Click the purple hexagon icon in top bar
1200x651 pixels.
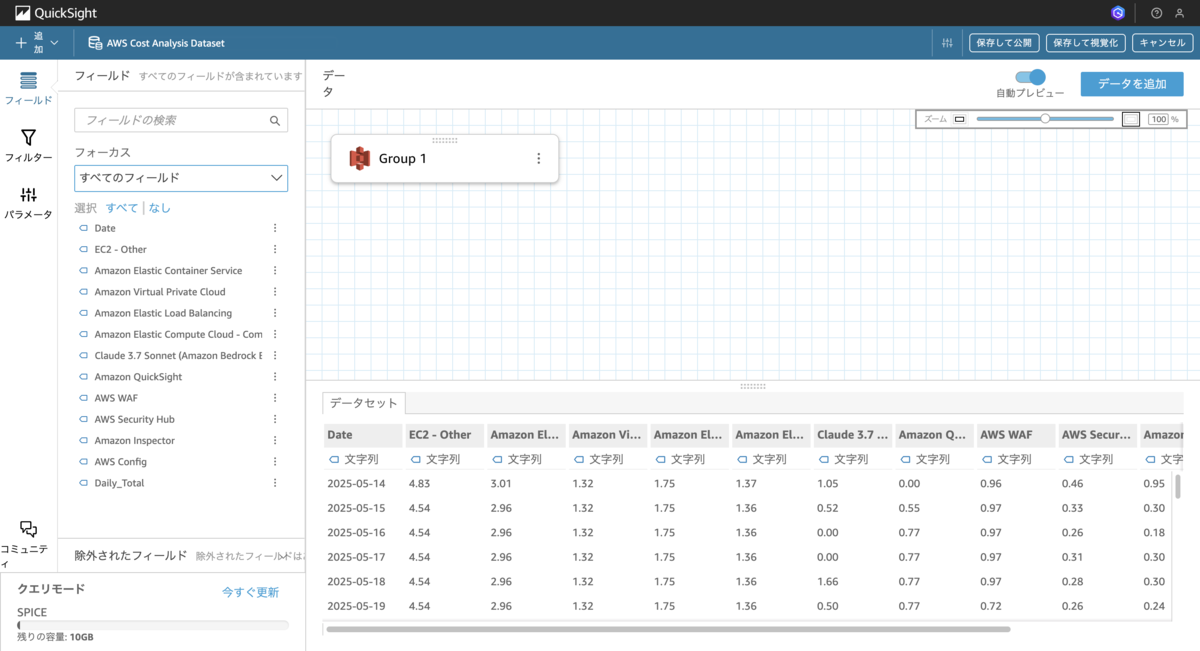[1118, 13]
